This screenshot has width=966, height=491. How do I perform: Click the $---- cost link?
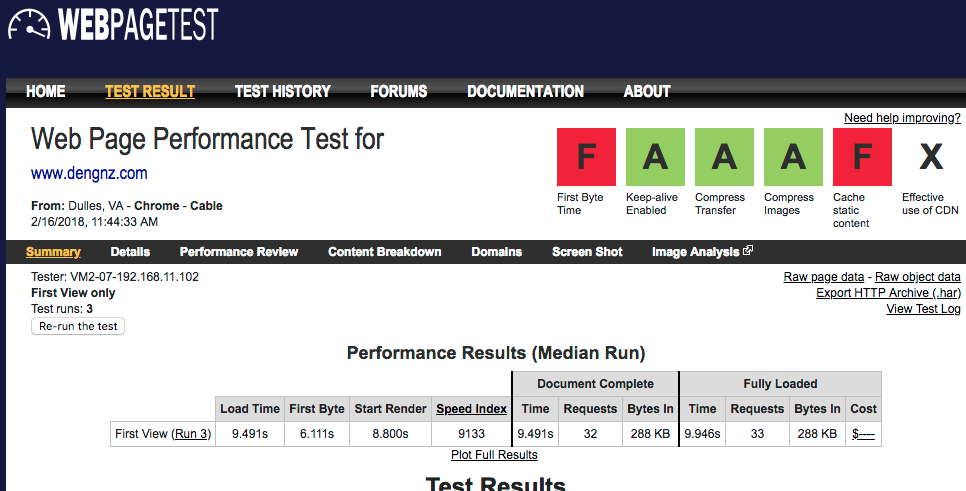[x=863, y=434]
